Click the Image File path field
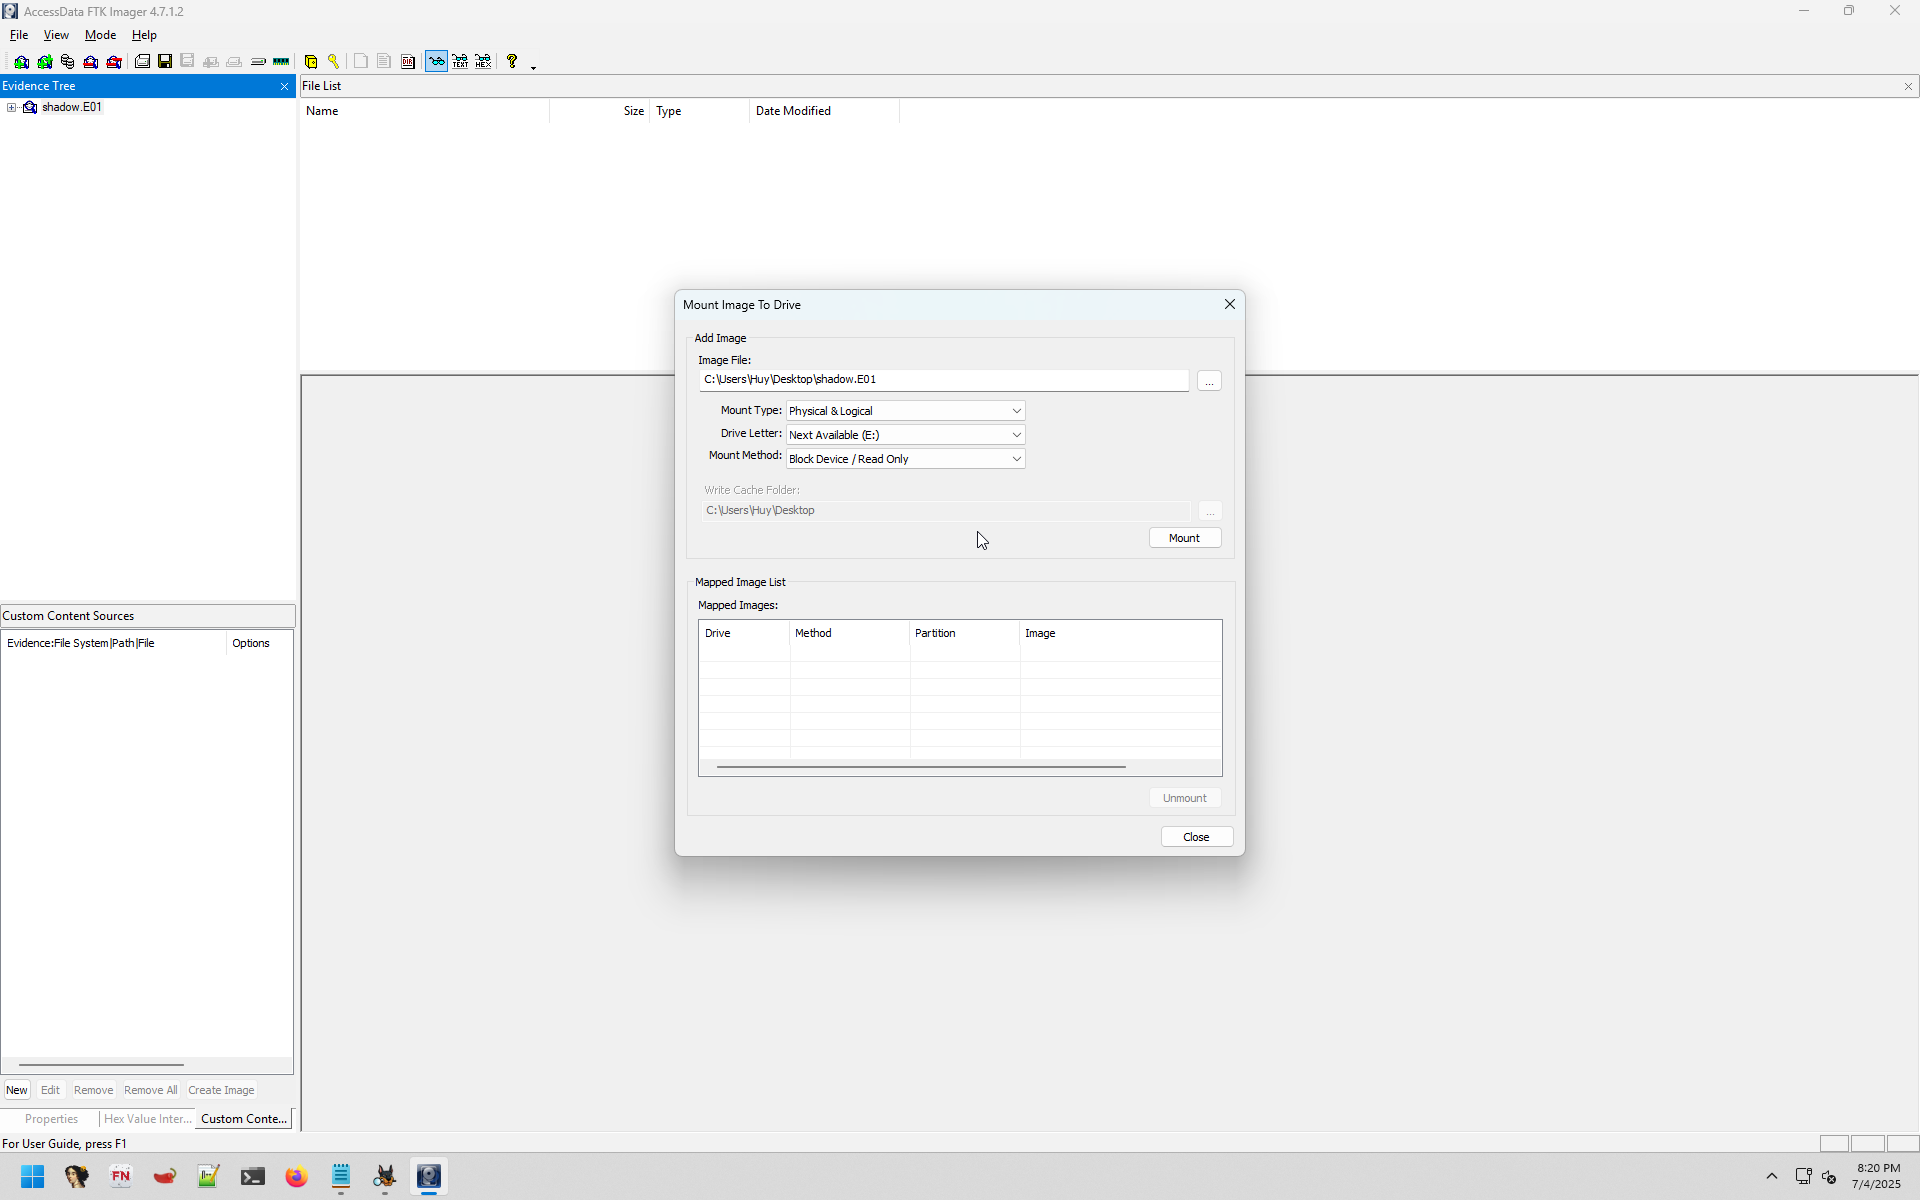This screenshot has height=1200, width=1920. 942,380
